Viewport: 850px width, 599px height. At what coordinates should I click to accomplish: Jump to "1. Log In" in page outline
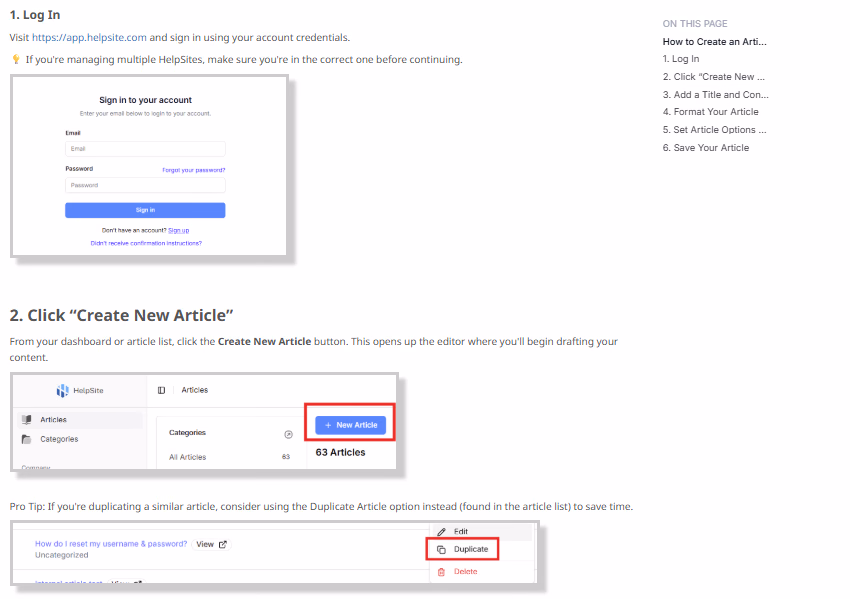click(681, 59)
